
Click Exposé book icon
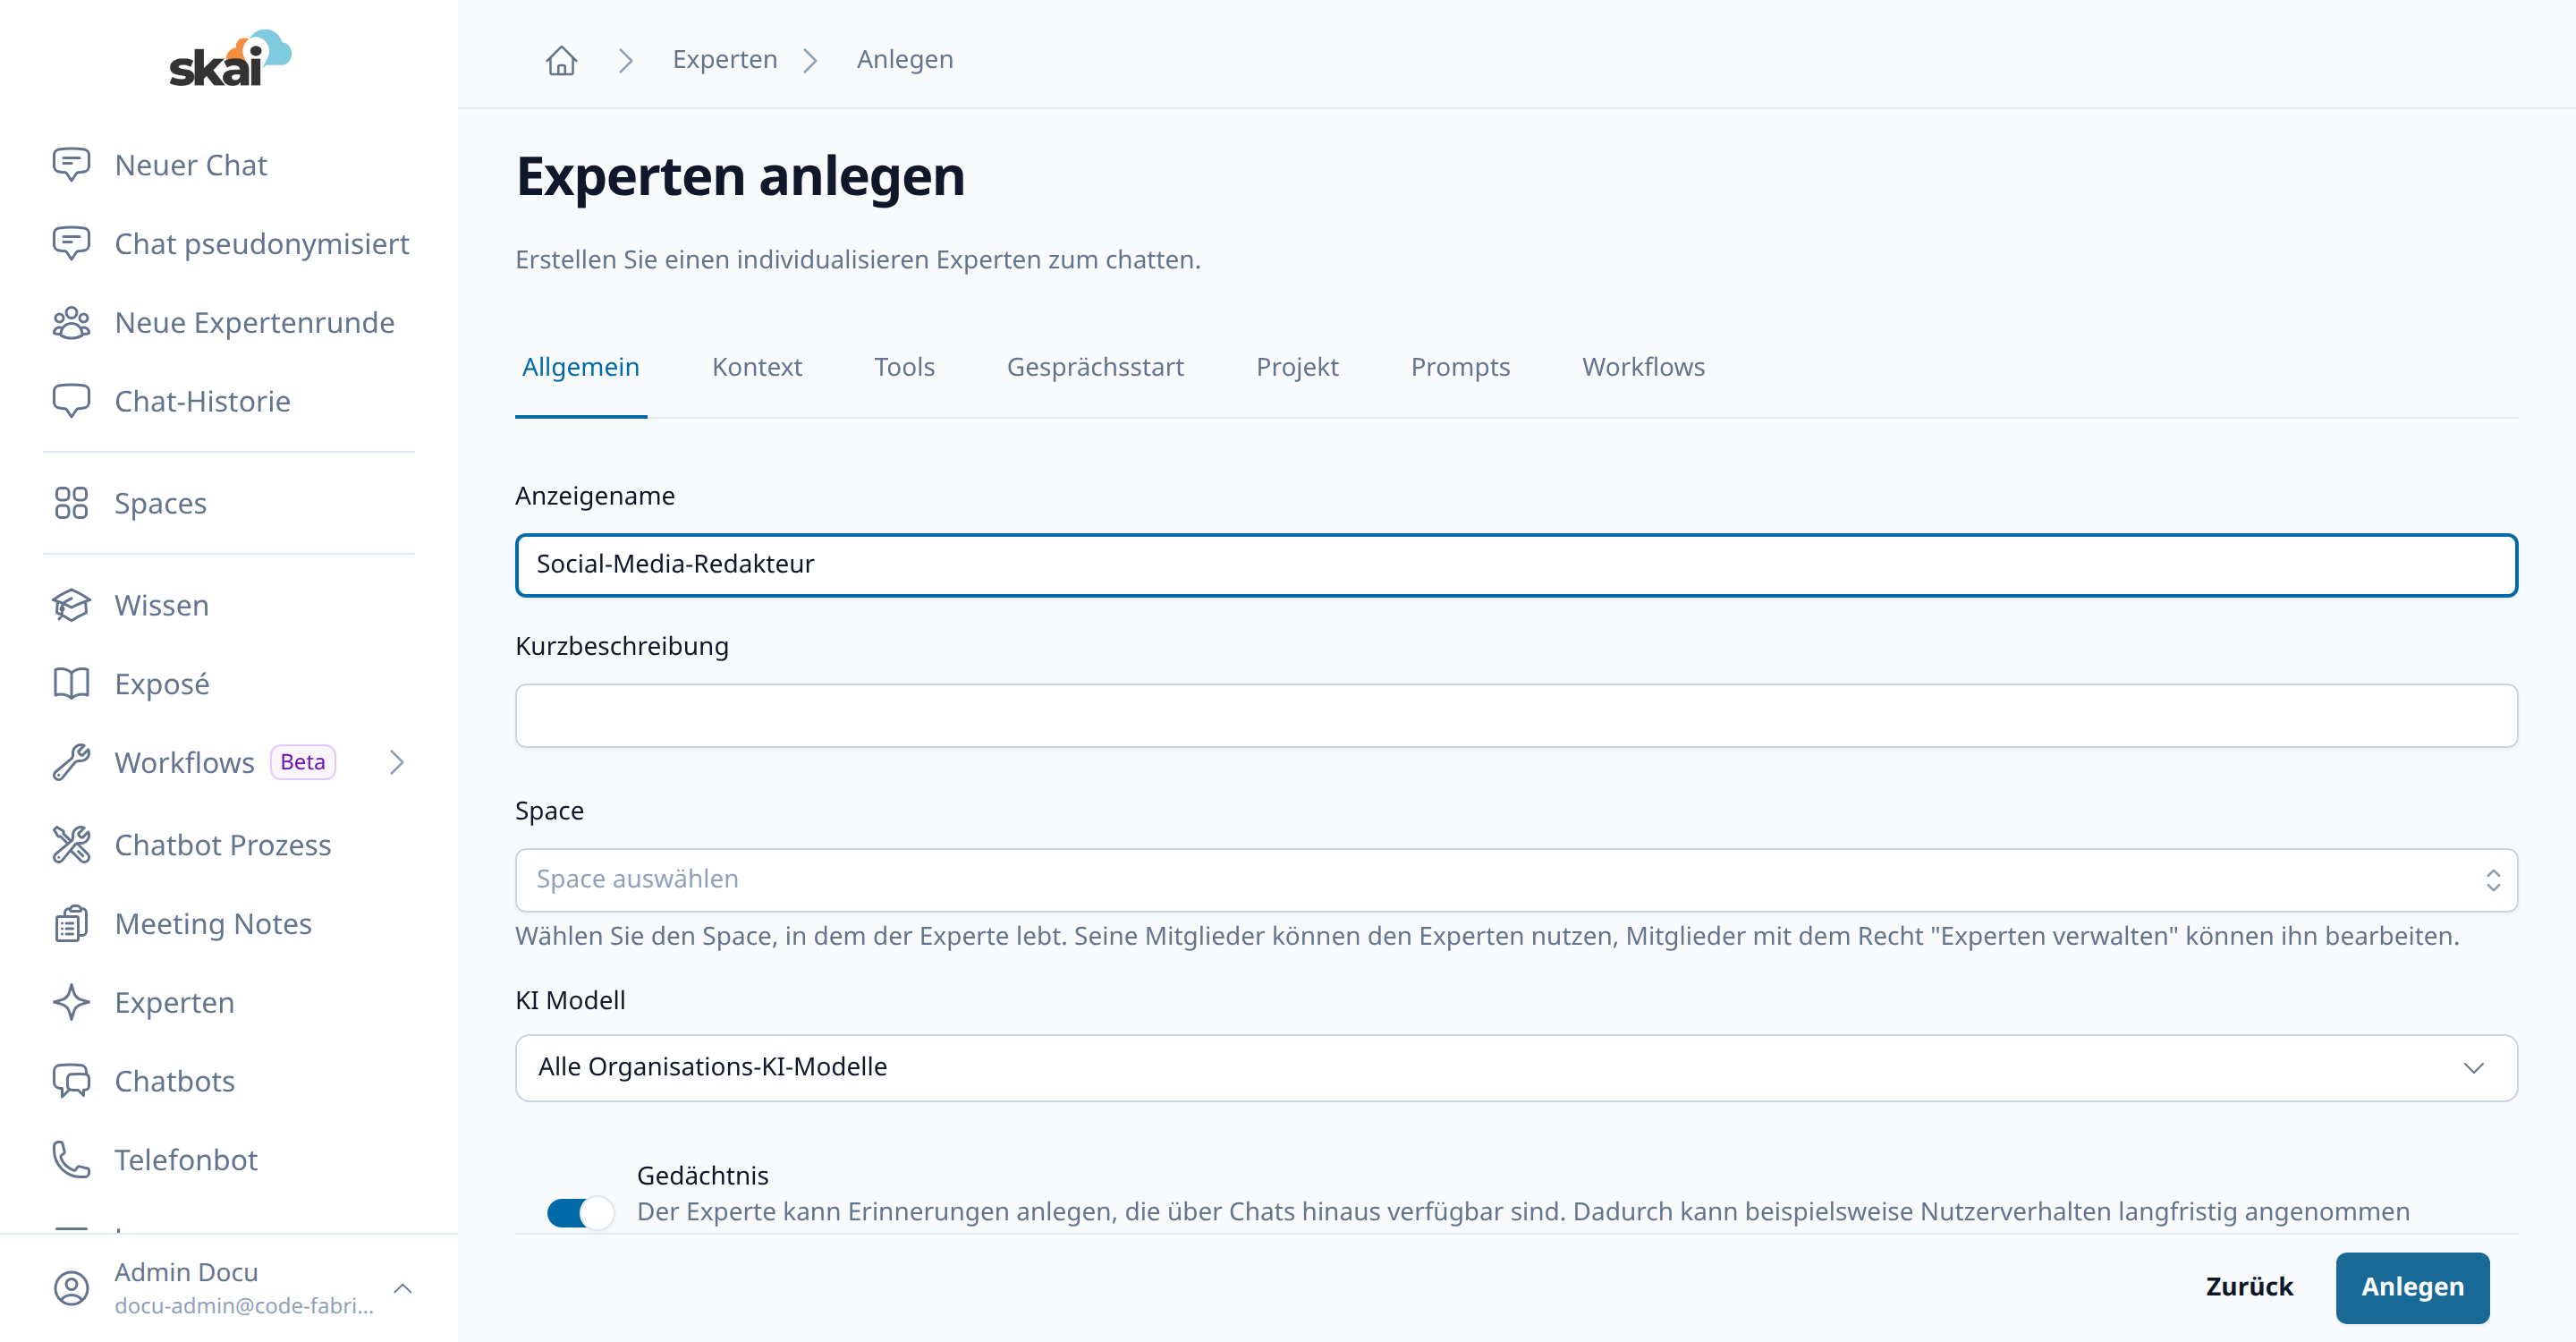[x=71, y=684]
